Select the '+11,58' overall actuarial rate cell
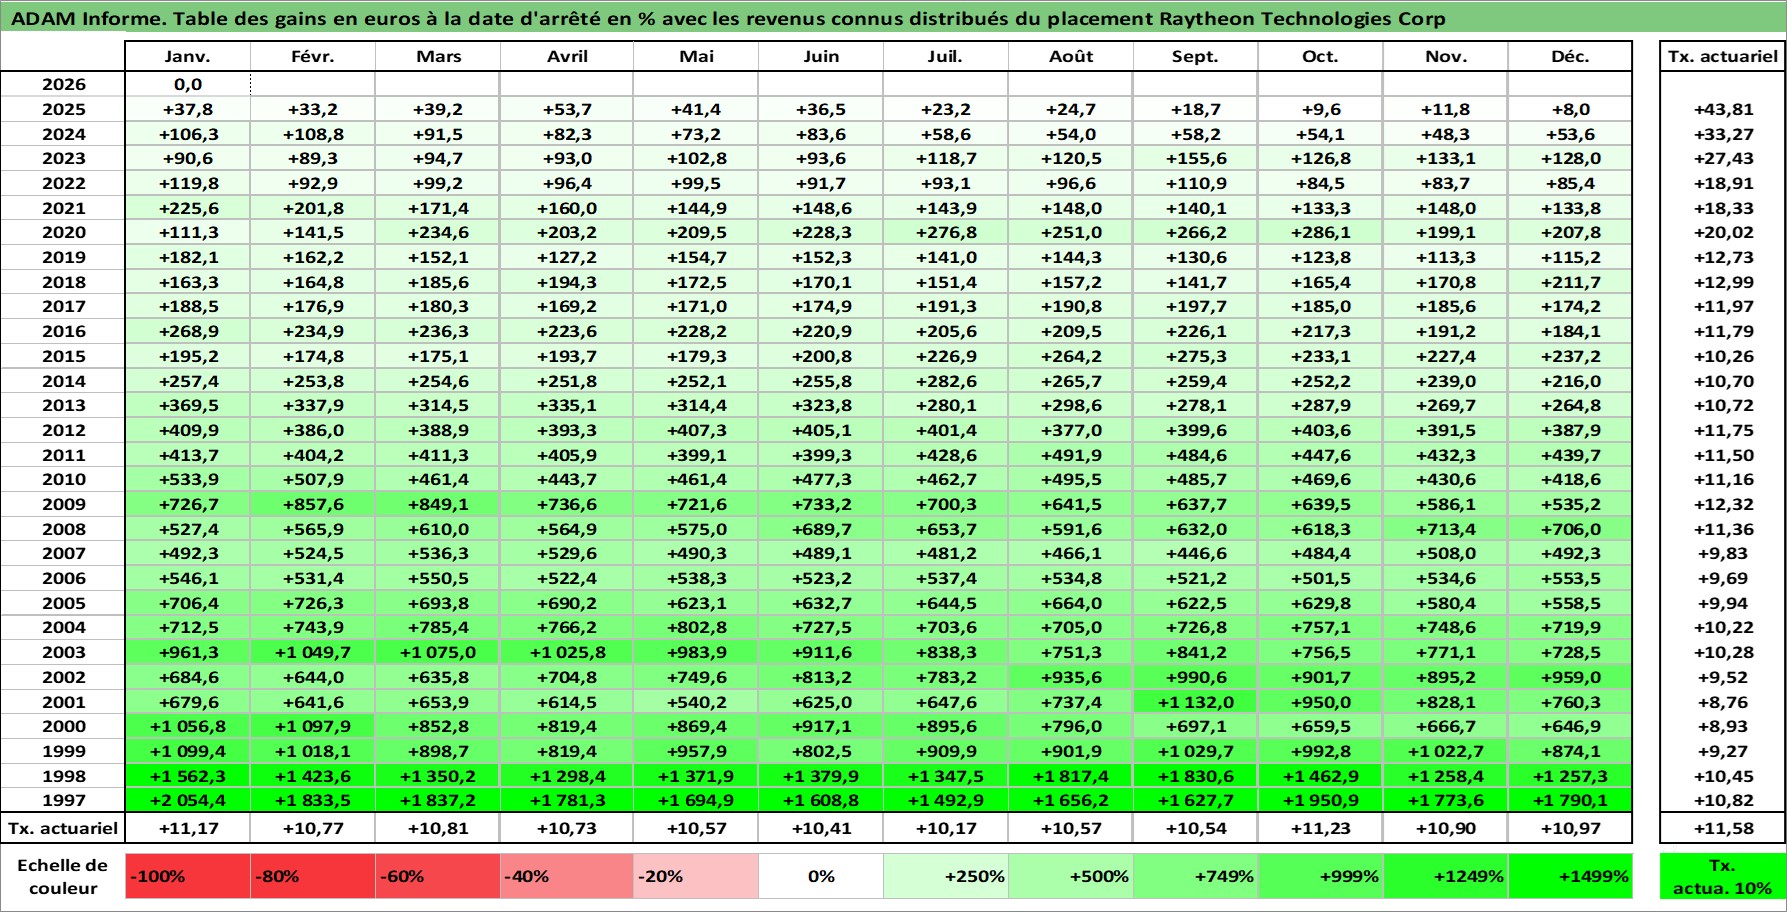Screen dimensions: 1787x912 1722,828
